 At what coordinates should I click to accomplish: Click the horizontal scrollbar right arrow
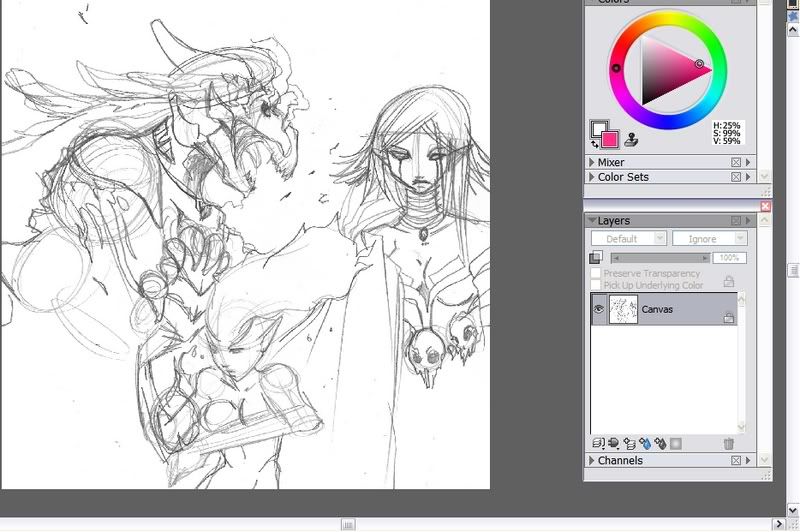tap(779, 524)
